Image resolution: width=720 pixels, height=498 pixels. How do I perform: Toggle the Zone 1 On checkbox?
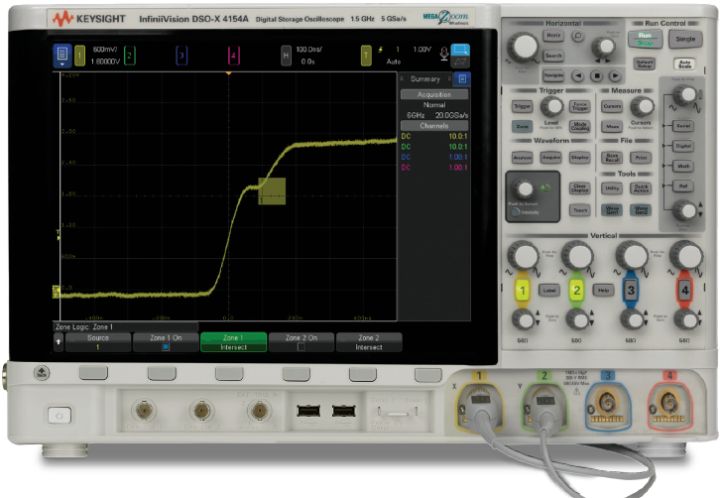point(166,347)
